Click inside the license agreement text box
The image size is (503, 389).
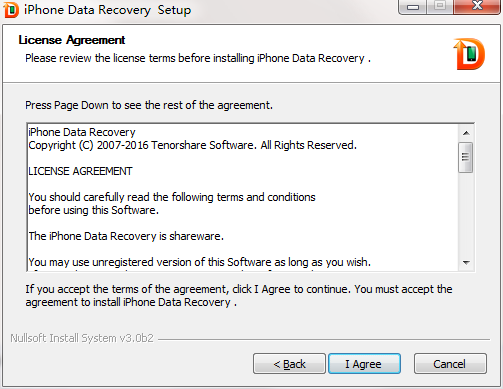pos(243,197)
